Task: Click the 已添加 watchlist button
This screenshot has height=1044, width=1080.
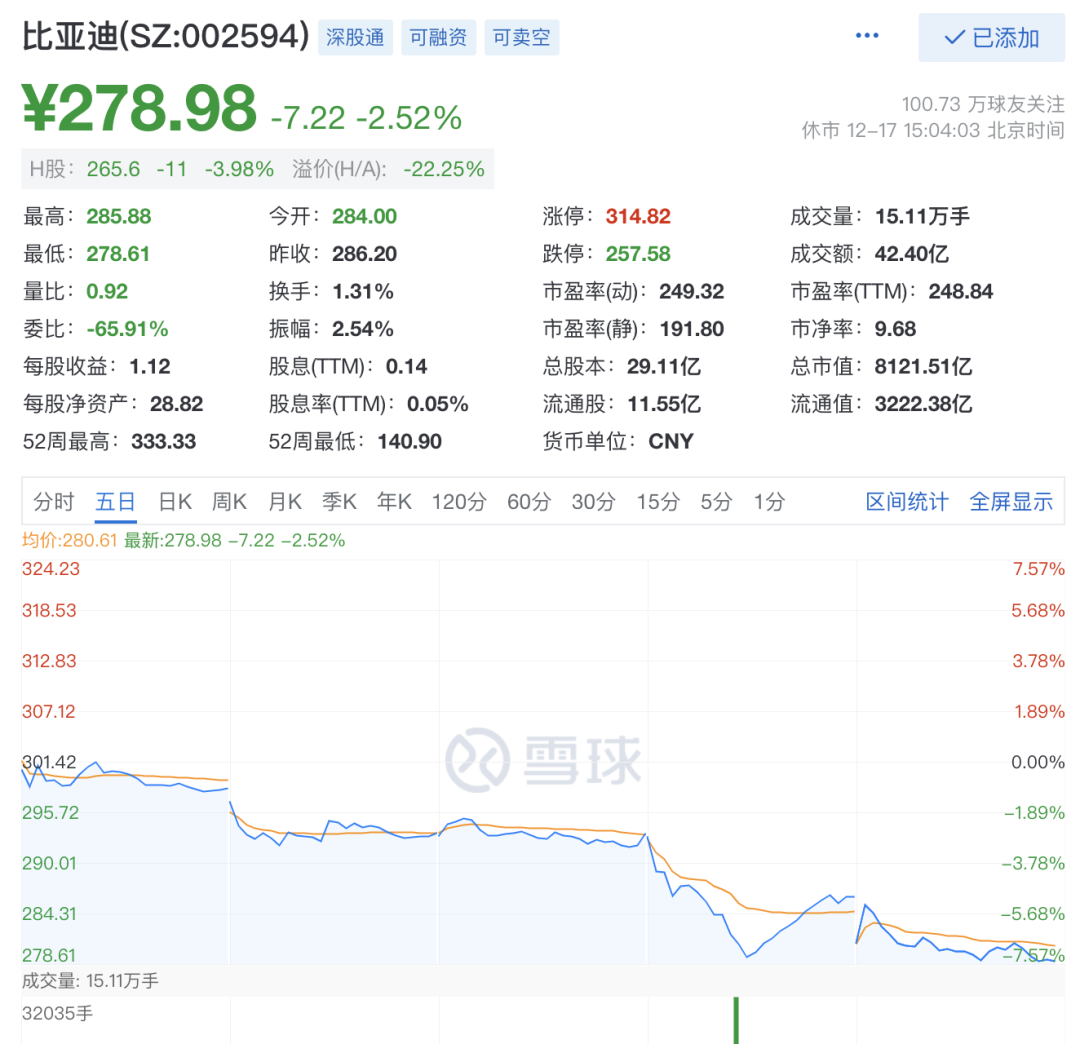Action: 991,38
